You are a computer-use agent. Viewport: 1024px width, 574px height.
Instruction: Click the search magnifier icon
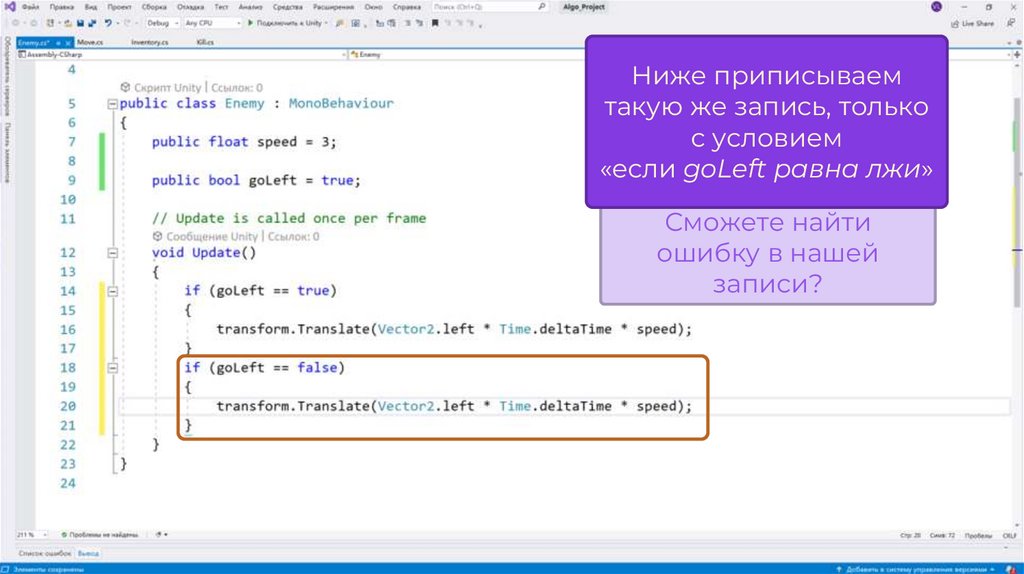click(542, 7)
